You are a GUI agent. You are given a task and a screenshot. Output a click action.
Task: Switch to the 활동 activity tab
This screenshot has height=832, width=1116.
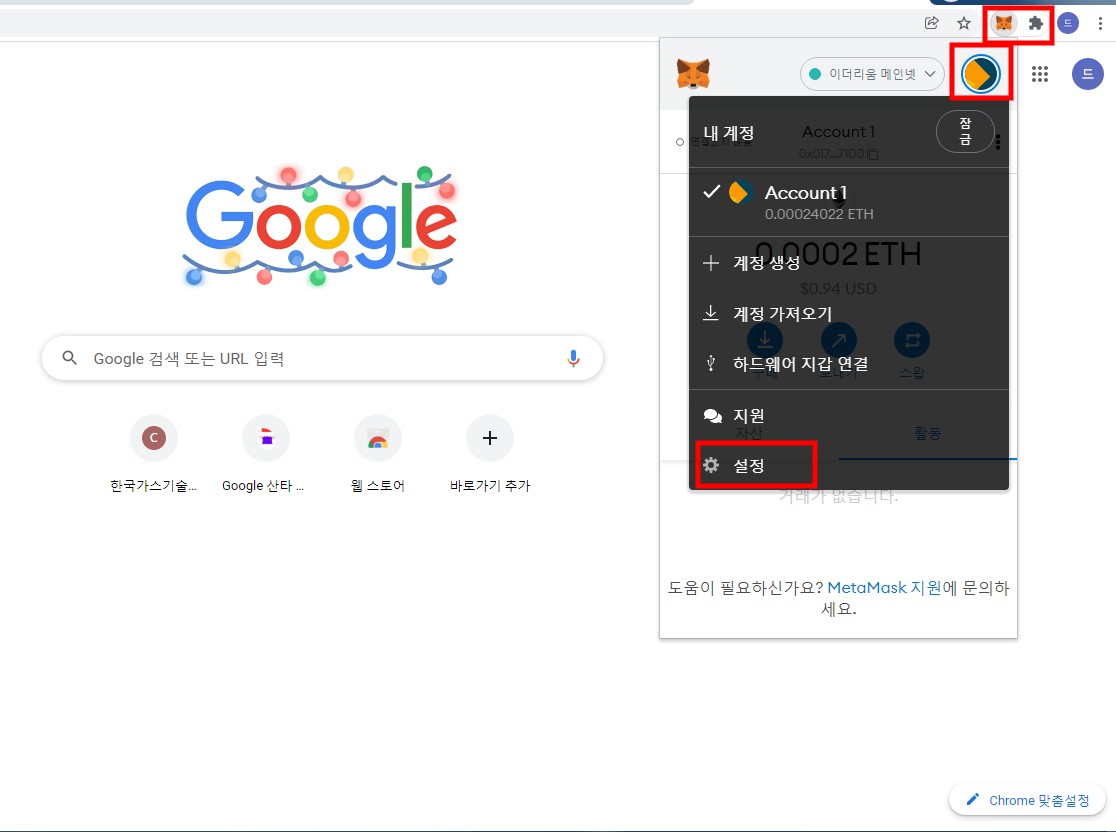(x=928, y=433)
